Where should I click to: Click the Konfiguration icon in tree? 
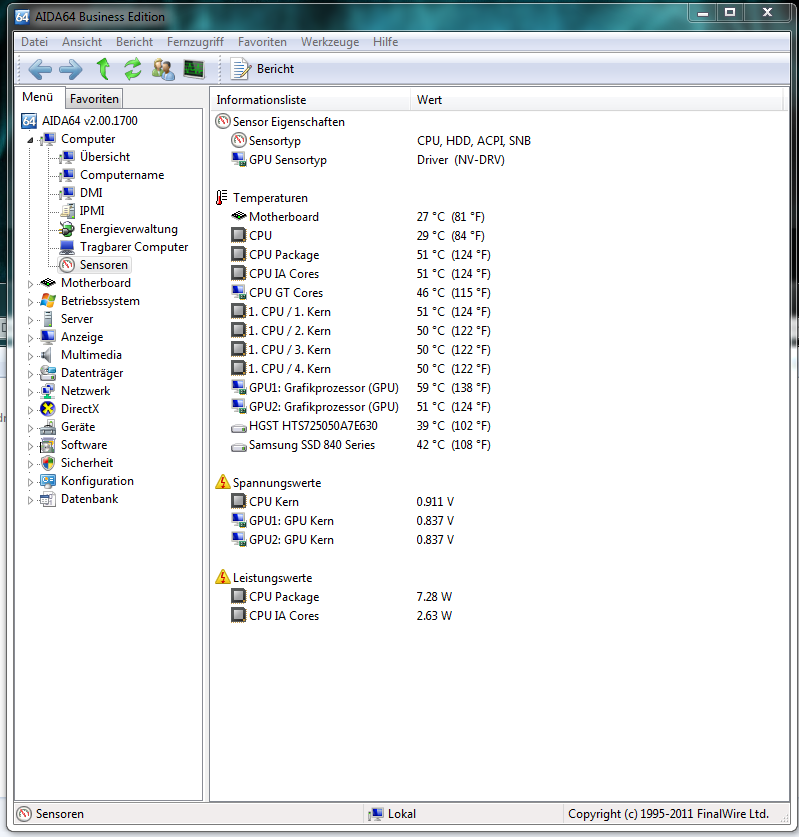coord(48,481)
